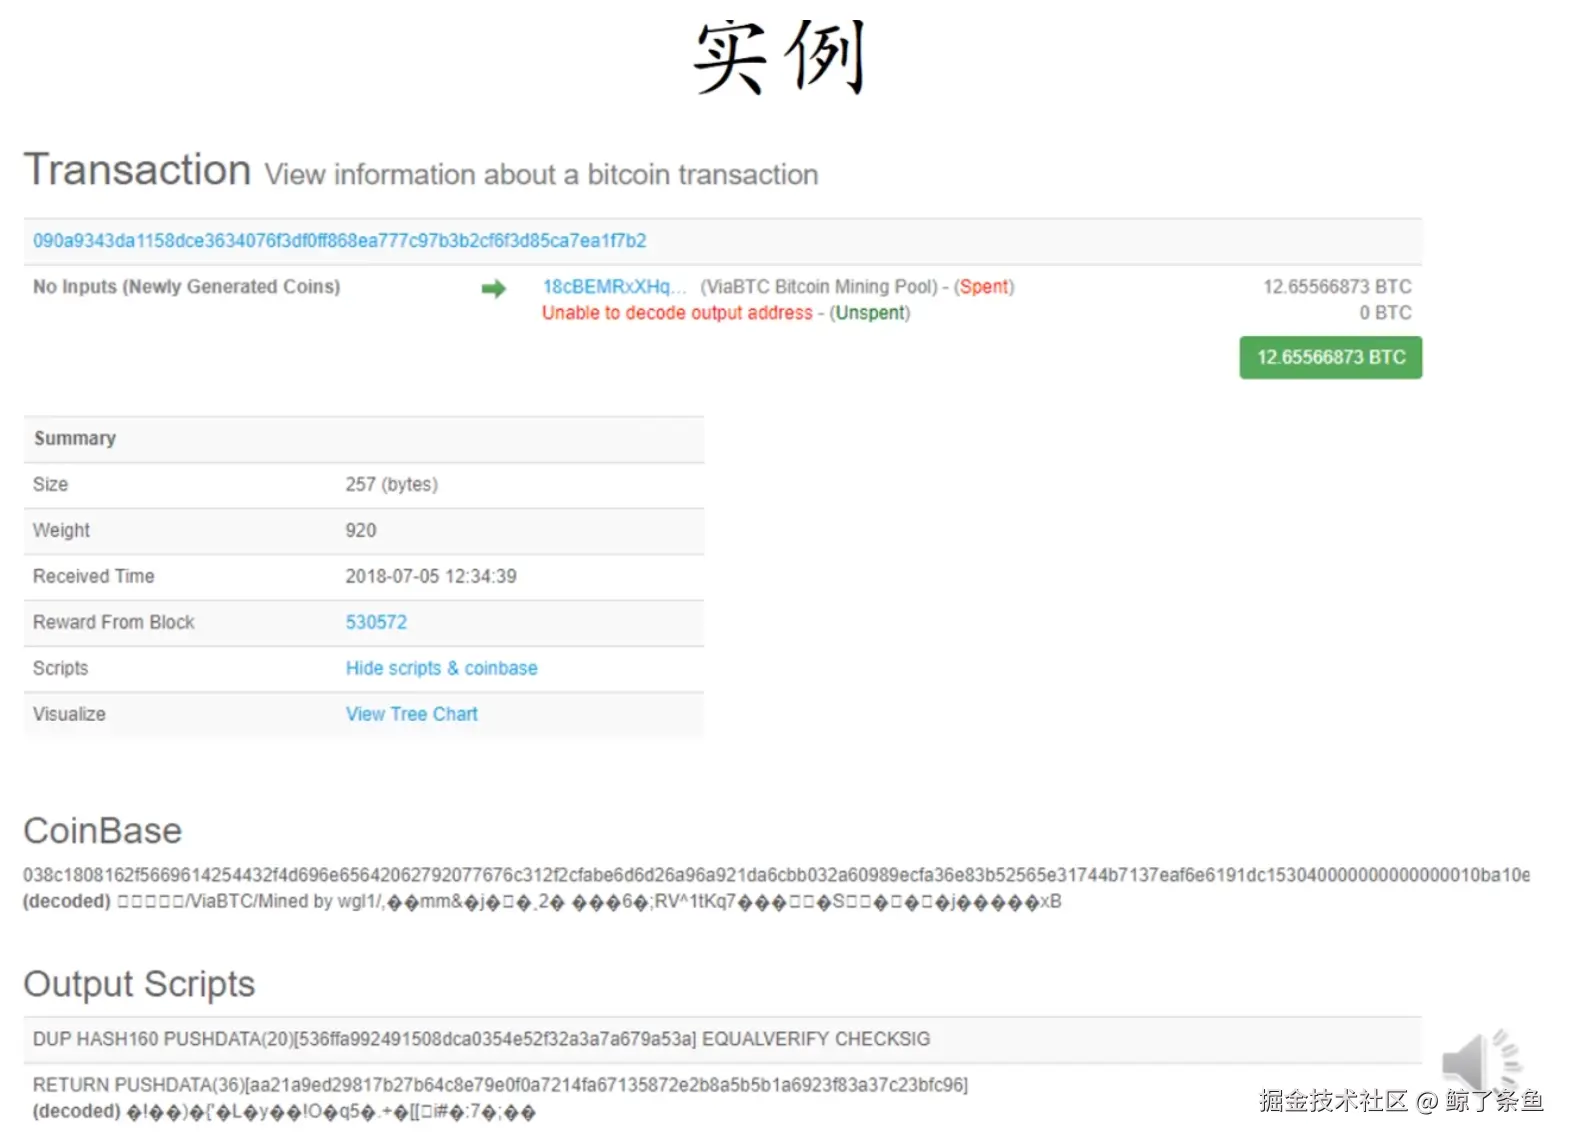Viewport: 1574px width, 1144px height.
Task: Click the decoded '/ViaBTC/Mined by wgl1/' text
Action: [283, 901]
